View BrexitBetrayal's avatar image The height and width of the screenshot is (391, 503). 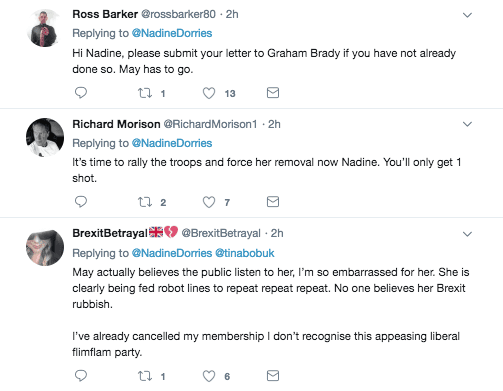click(45, 247)
